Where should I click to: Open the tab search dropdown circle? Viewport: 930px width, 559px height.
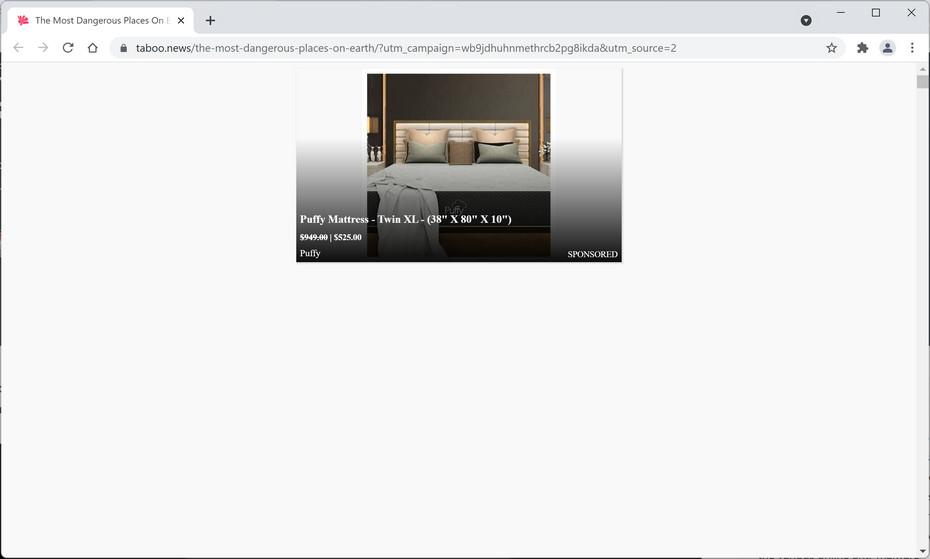tap(806, 20)
